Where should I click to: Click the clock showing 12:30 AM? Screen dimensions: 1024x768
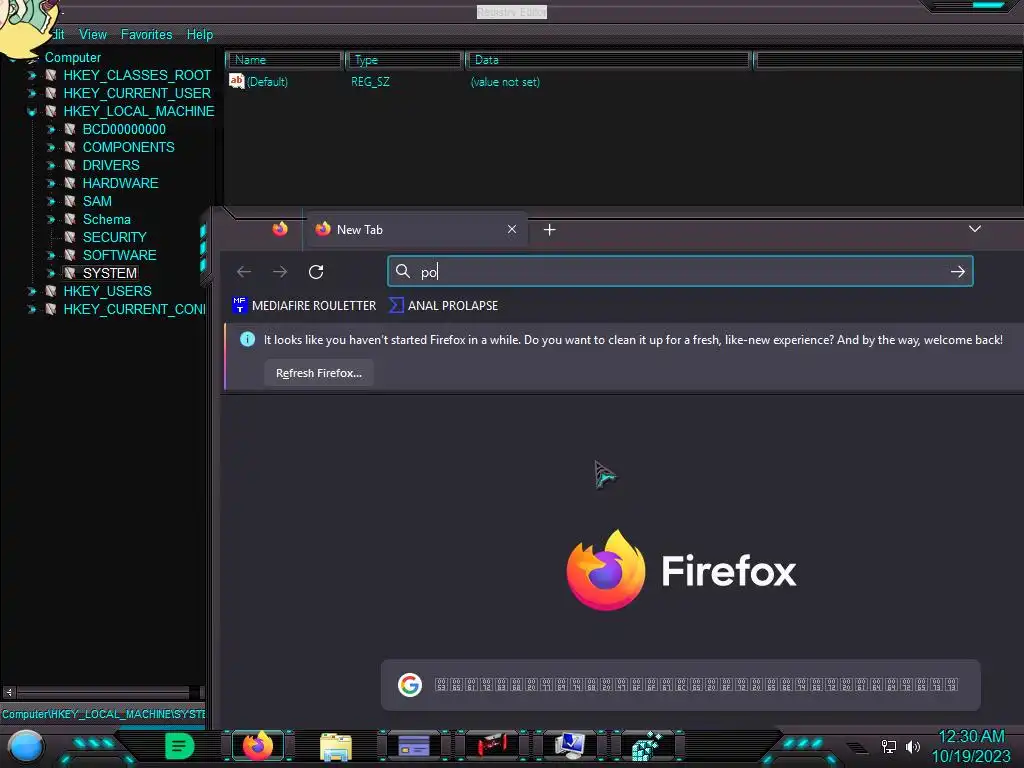971,737
